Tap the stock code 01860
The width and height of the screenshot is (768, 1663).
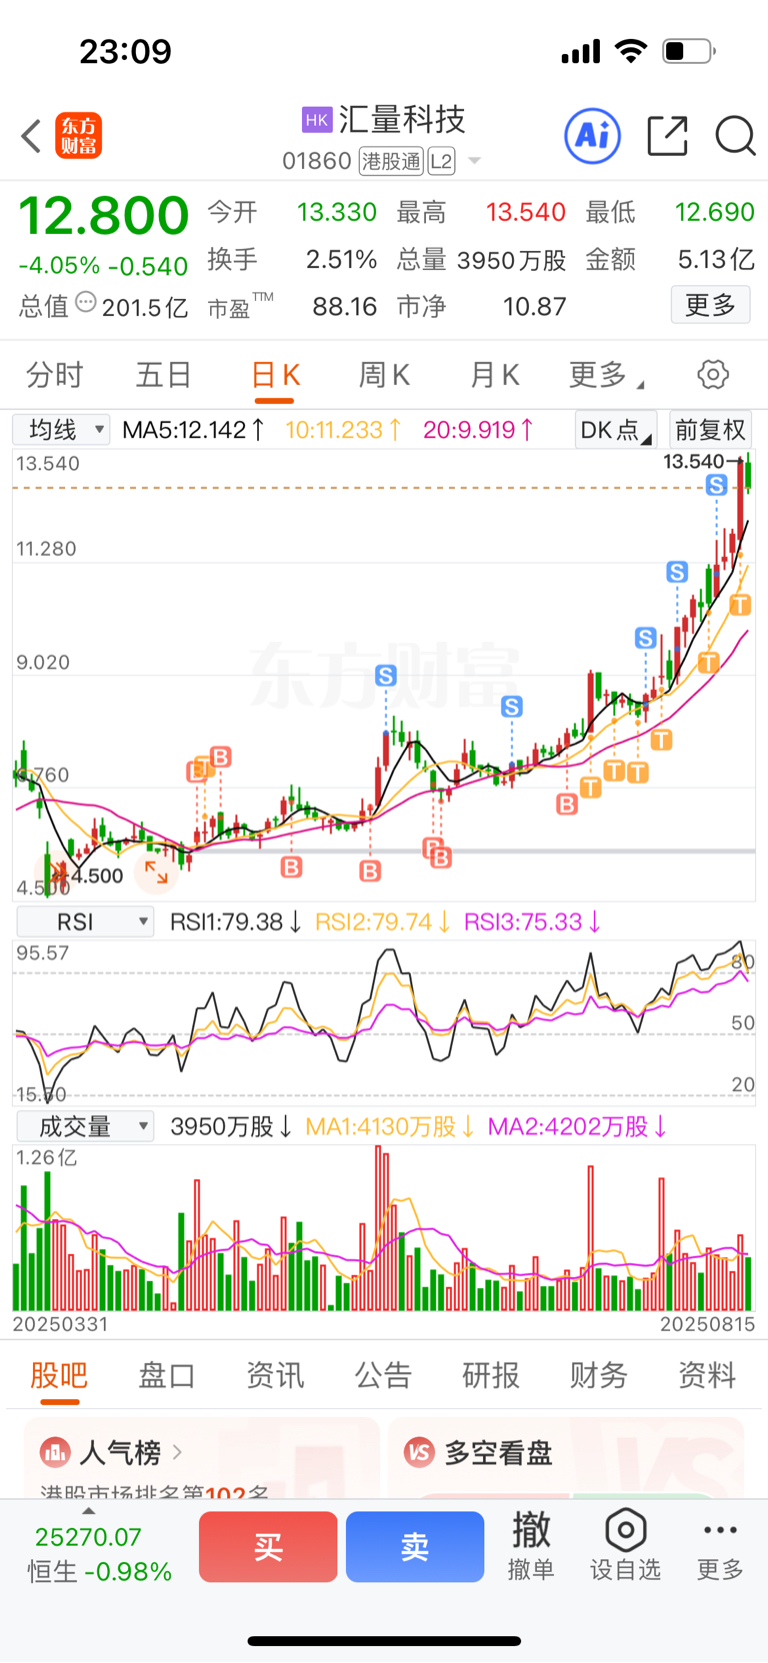317,161
